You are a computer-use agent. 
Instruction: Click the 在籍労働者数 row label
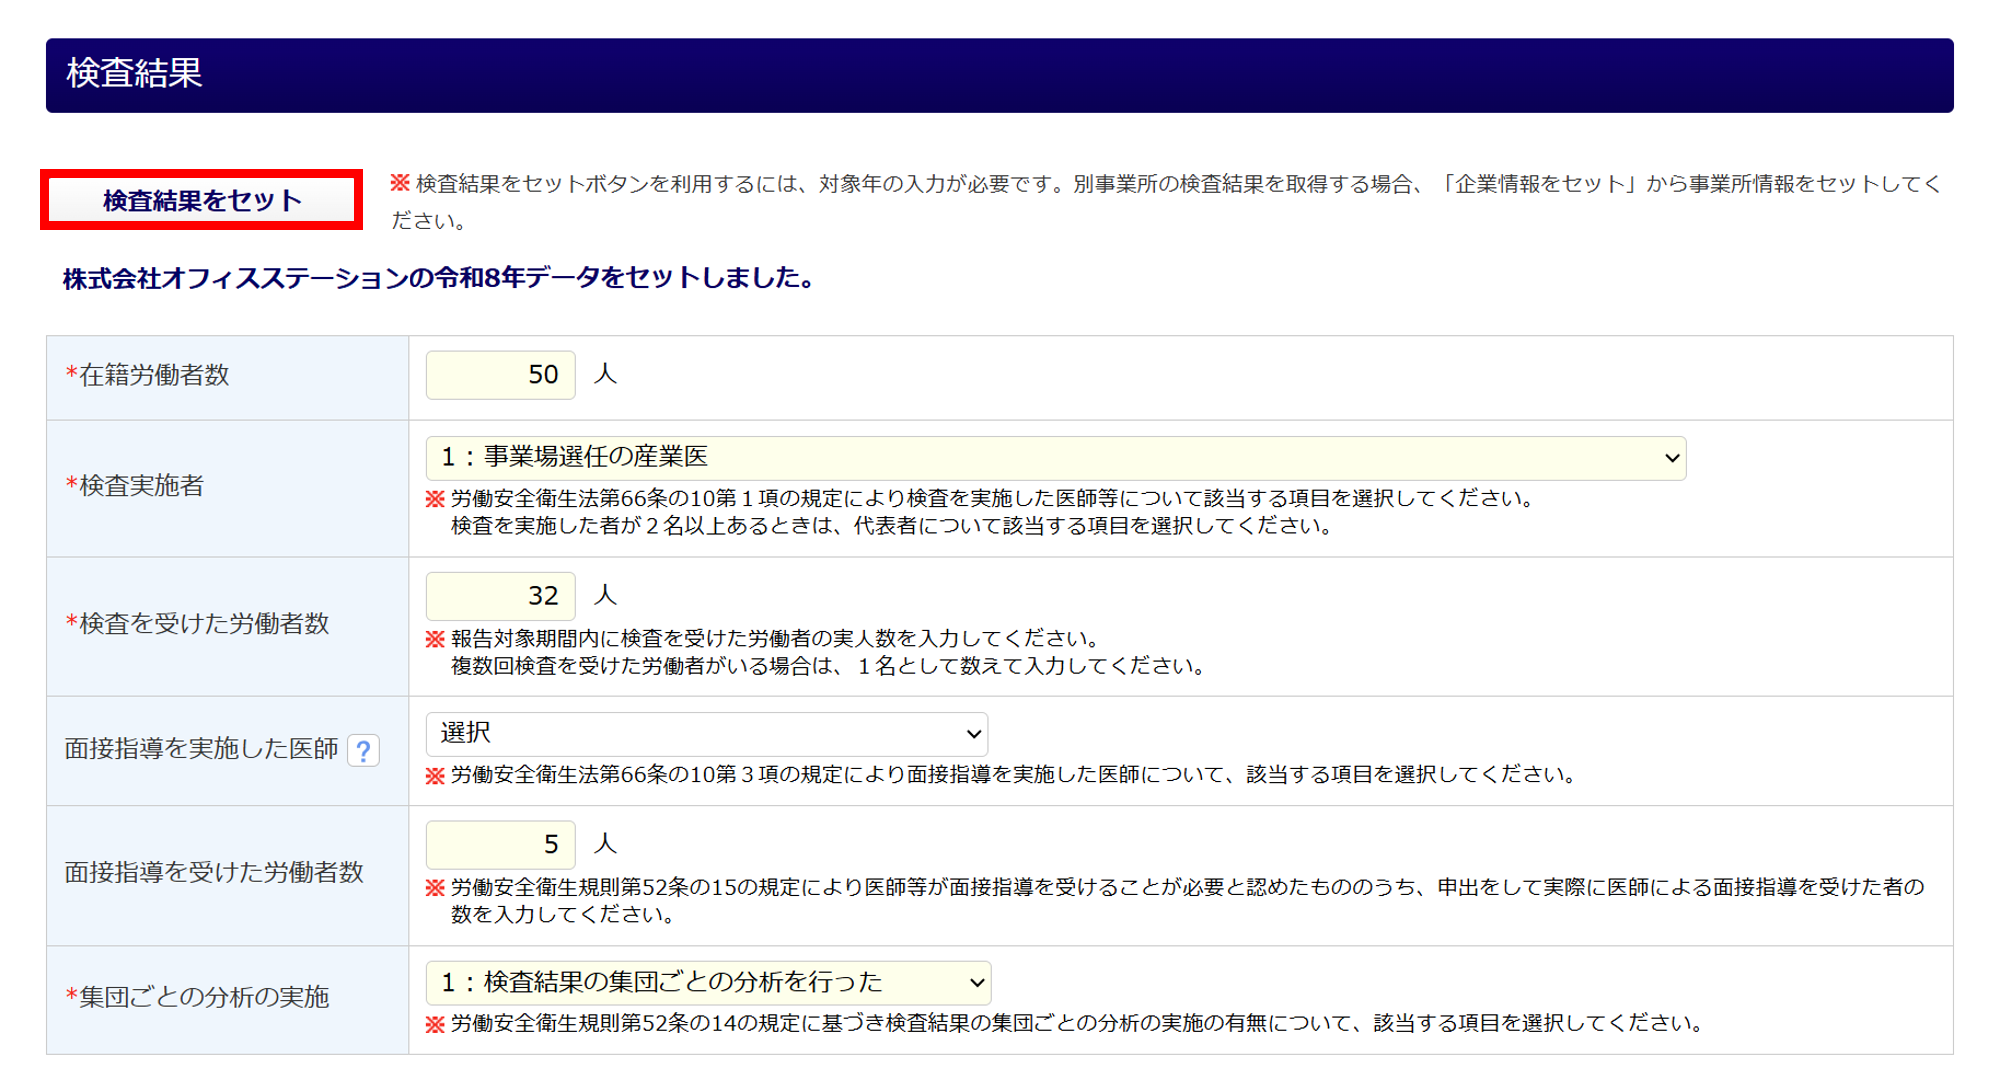coord(154,375)
